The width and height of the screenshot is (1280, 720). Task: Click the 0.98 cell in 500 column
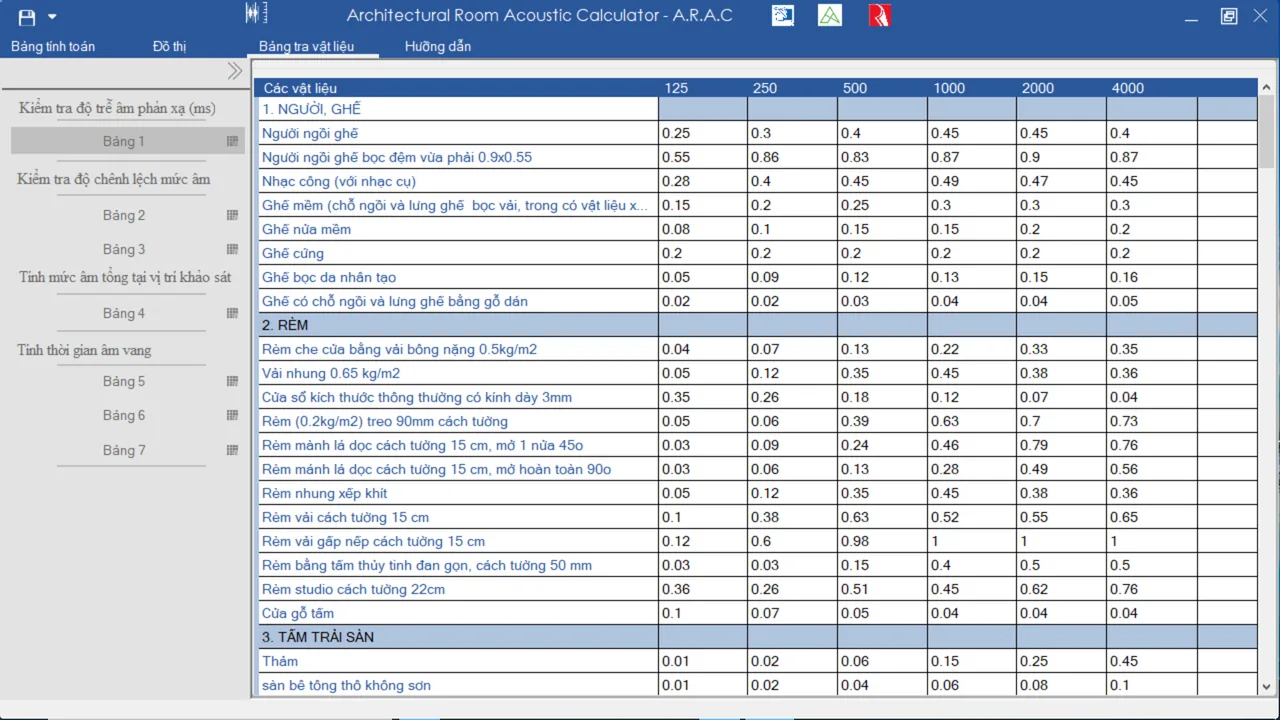(x=882, y=541)
